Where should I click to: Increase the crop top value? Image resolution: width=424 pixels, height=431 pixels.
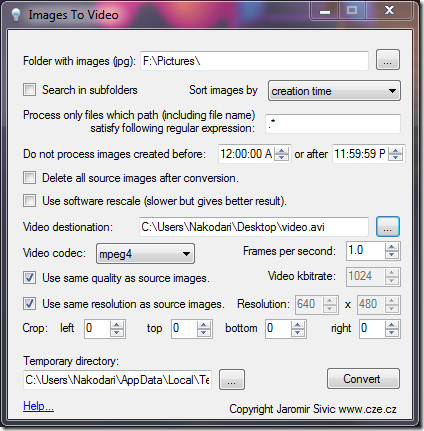[x=203, y=325]
